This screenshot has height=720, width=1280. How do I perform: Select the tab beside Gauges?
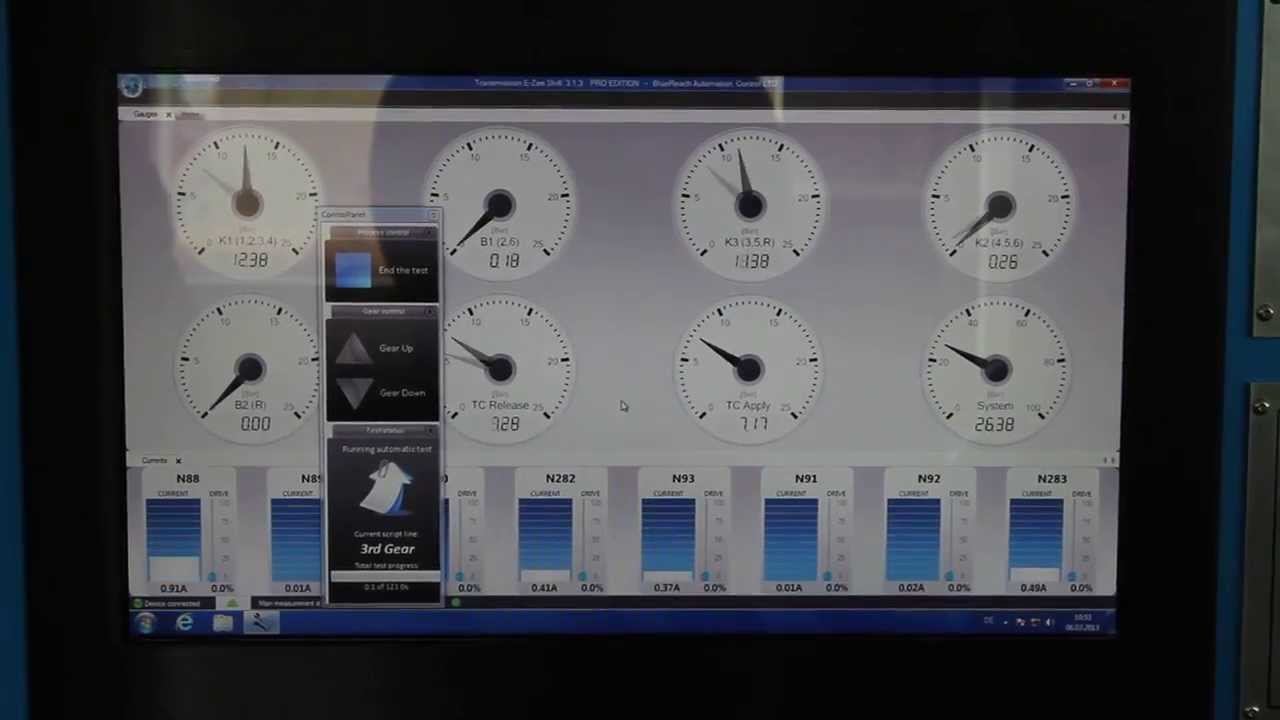click(190, 115)
